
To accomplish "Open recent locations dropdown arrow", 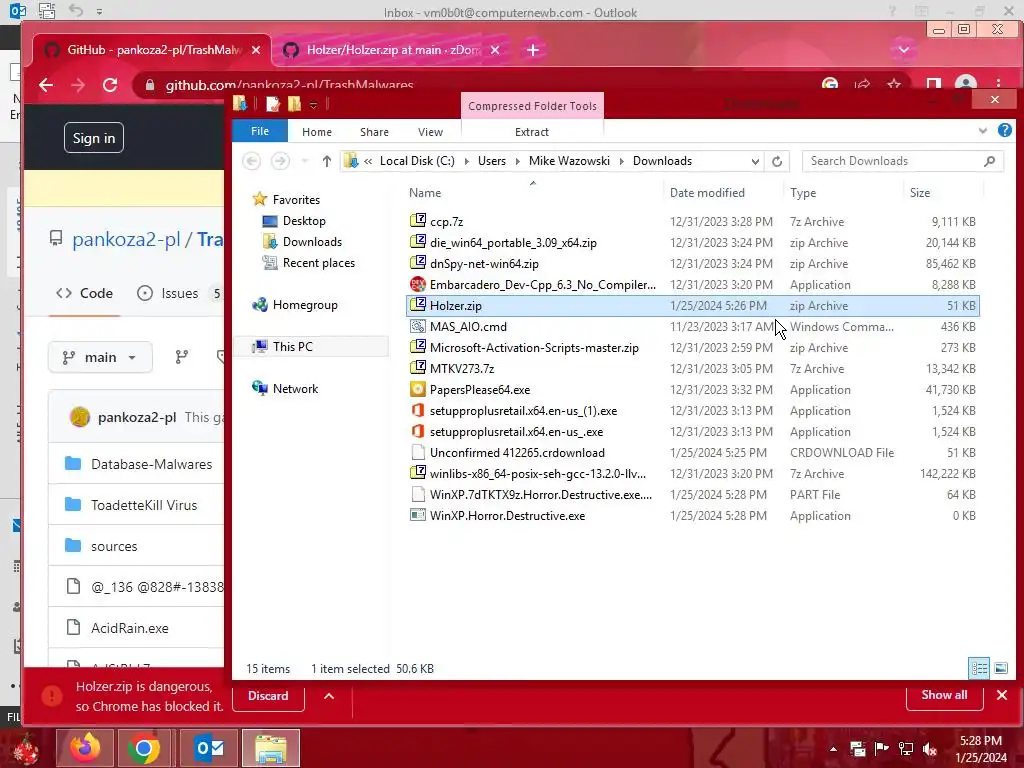I will [304, 161].
